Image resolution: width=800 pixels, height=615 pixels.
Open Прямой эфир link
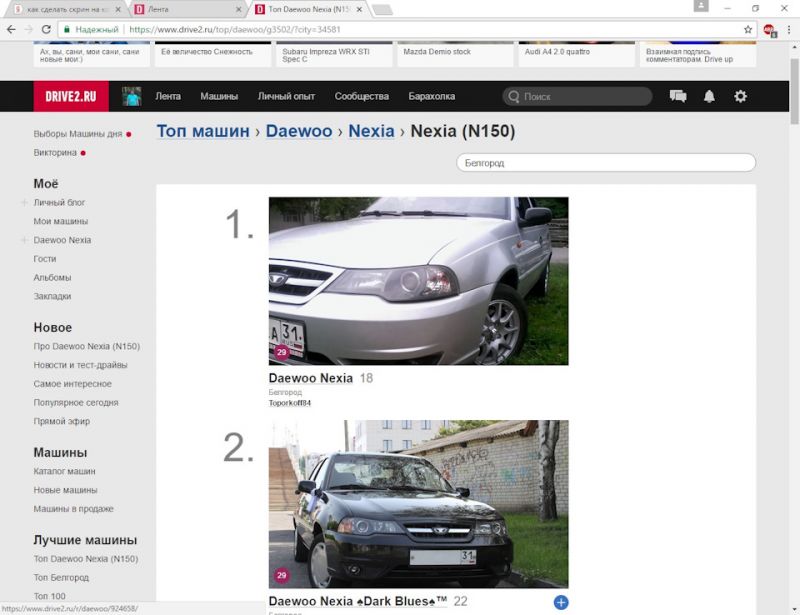62,421
